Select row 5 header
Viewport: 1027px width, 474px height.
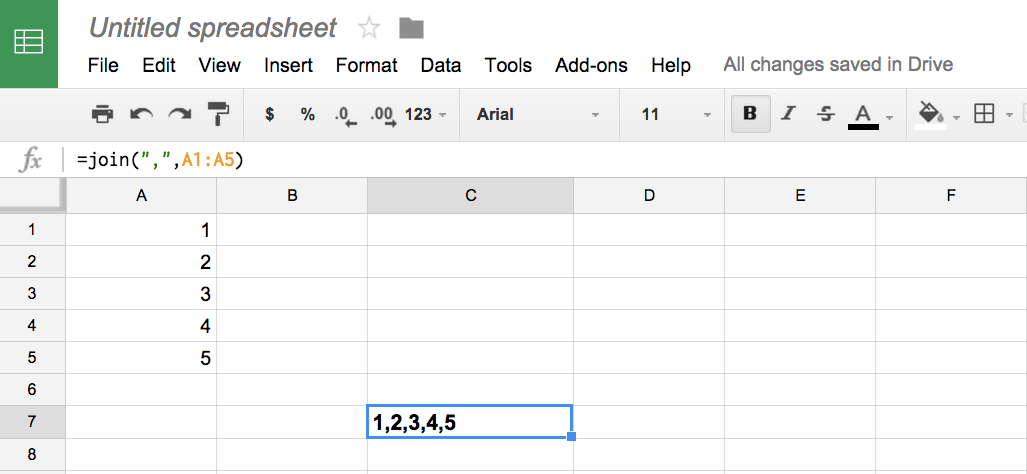tap(33, 358)
